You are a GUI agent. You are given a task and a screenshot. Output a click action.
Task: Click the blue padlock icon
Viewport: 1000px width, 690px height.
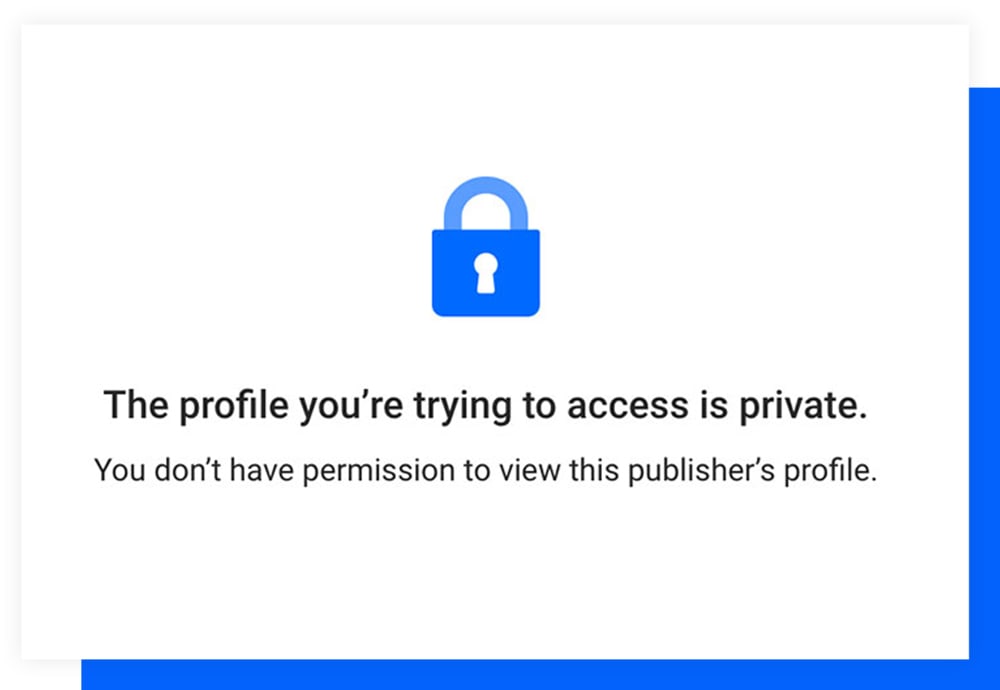coord(486,270)
